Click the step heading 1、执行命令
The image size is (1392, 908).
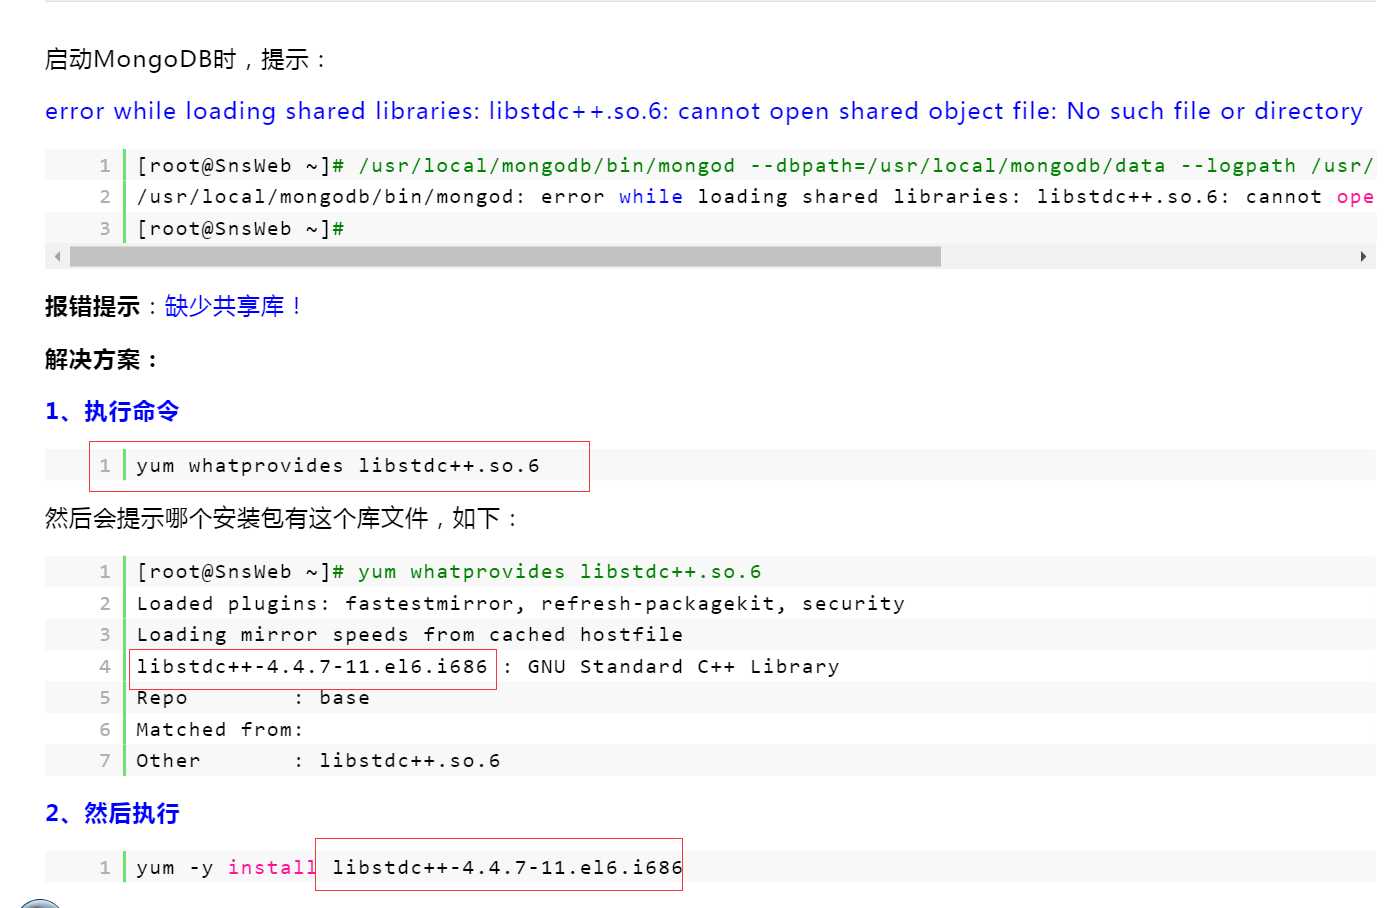point(112,411)
